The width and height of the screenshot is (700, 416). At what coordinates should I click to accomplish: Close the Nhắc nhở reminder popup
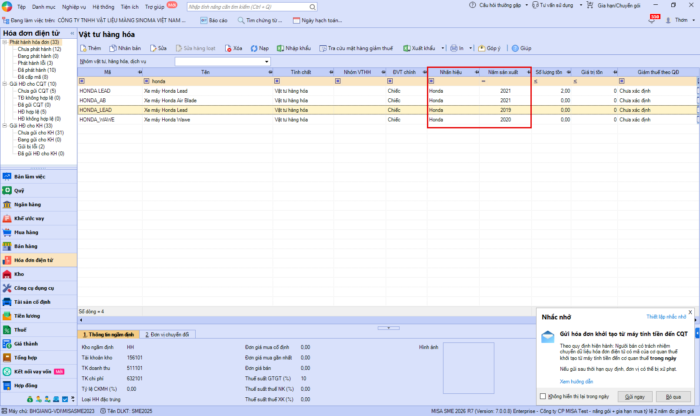690,312
